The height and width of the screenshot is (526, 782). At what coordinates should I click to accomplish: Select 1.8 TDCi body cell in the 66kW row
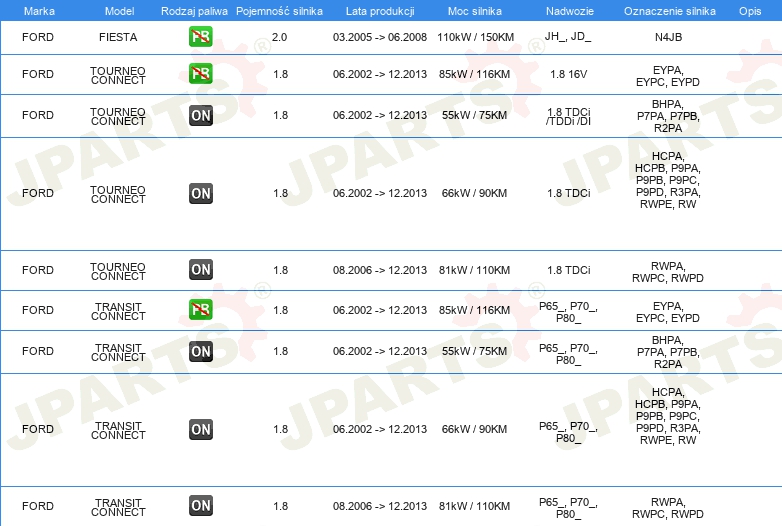point(569,193)
